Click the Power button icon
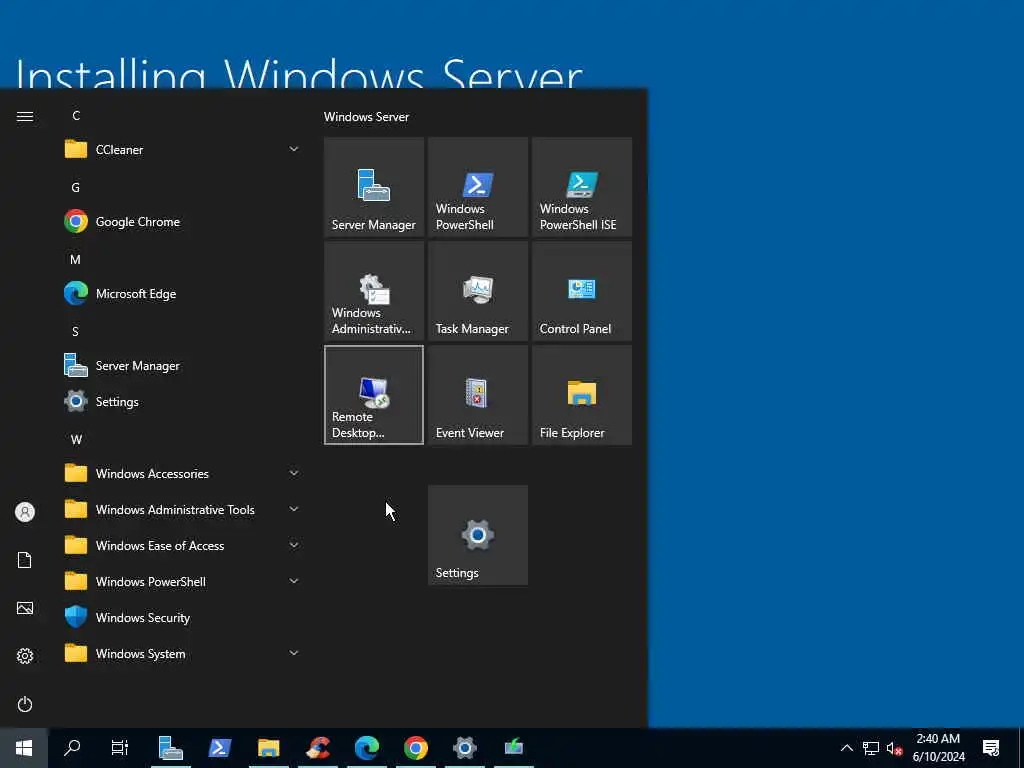 (x=25, y=704)
